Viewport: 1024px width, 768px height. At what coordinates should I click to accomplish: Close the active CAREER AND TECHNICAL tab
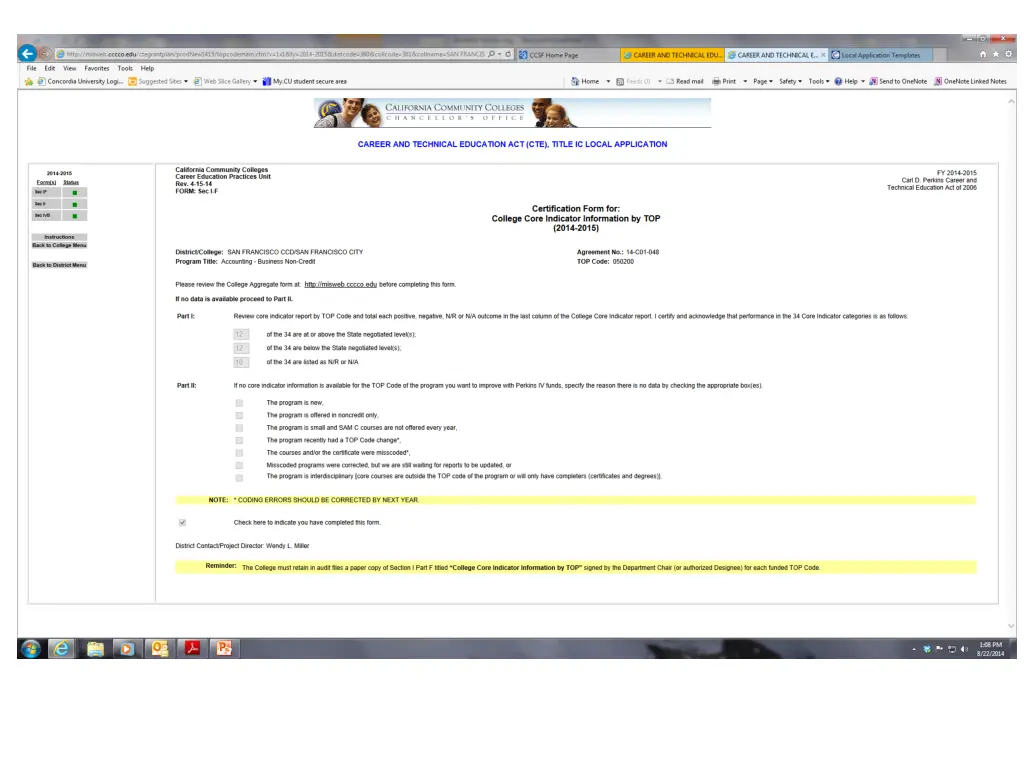click(823, 55)
